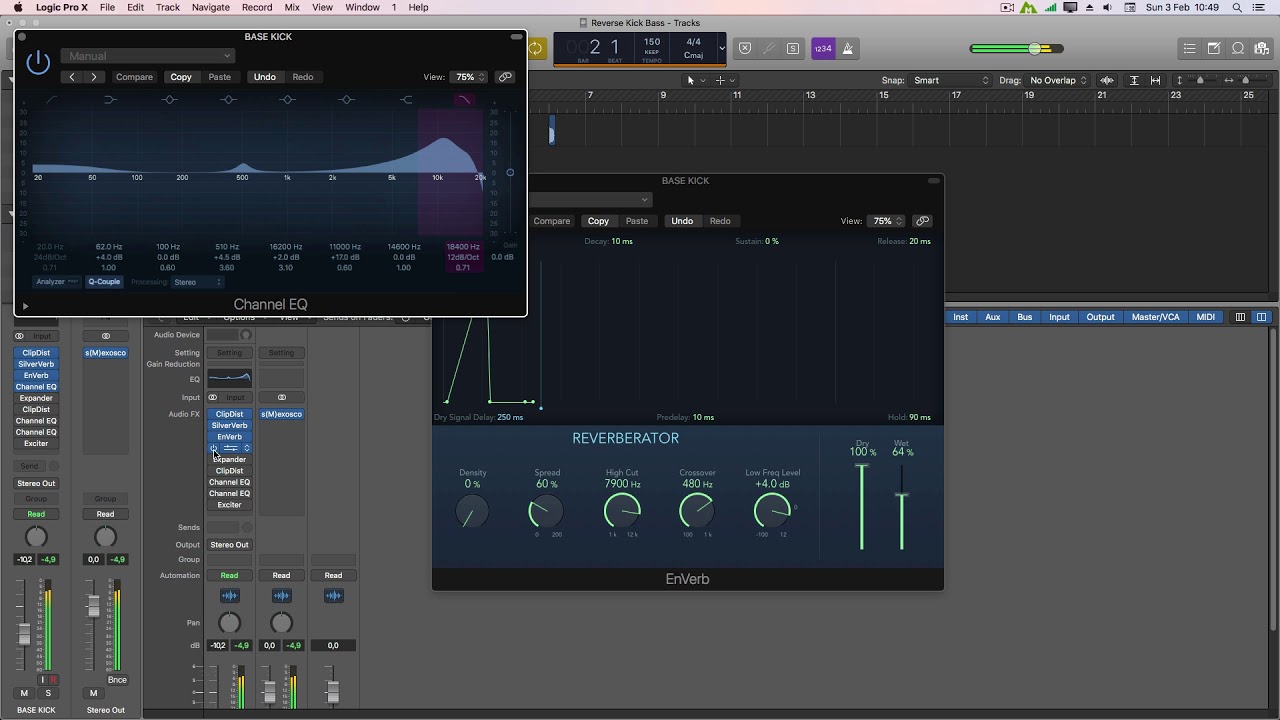This screenshot has height=720, width=1280.
Task: Open the Drag No Overlap dropdown
Action: [1057, 80]
